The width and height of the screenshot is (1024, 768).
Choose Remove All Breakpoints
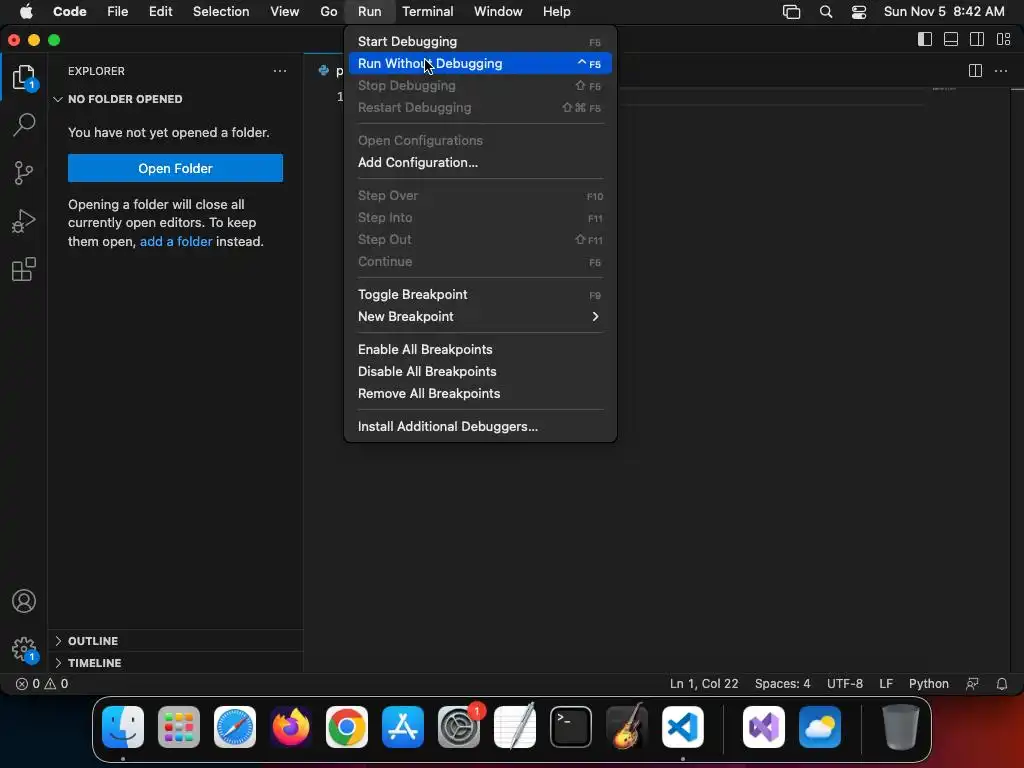(x=480, y=394)
